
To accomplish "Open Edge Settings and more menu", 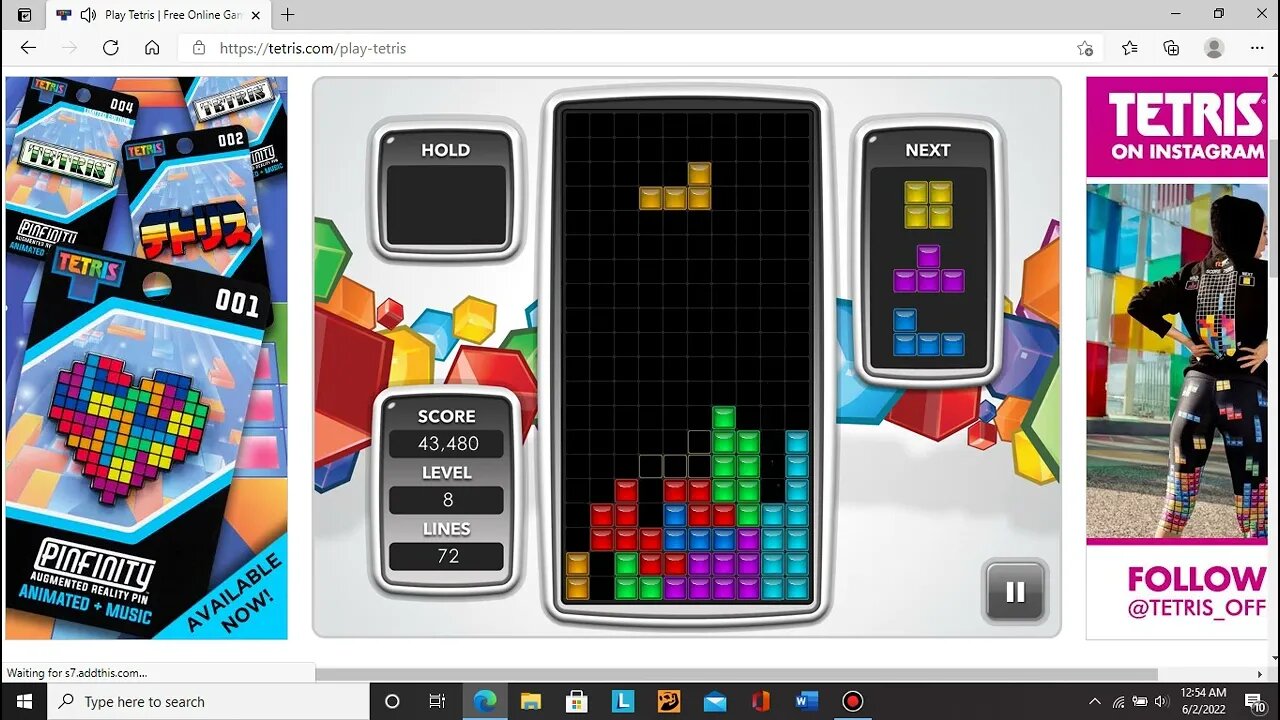I will pyautogui.click(x=1257, y=48).
